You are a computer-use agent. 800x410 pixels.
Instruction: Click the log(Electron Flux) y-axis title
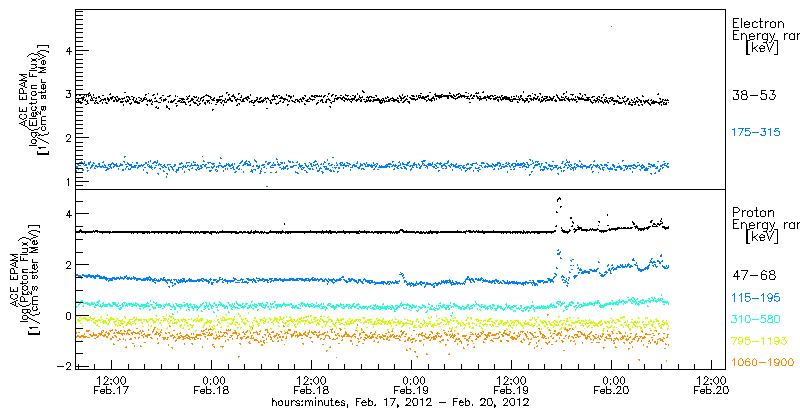pyautogui.click(x=32, y=98)
